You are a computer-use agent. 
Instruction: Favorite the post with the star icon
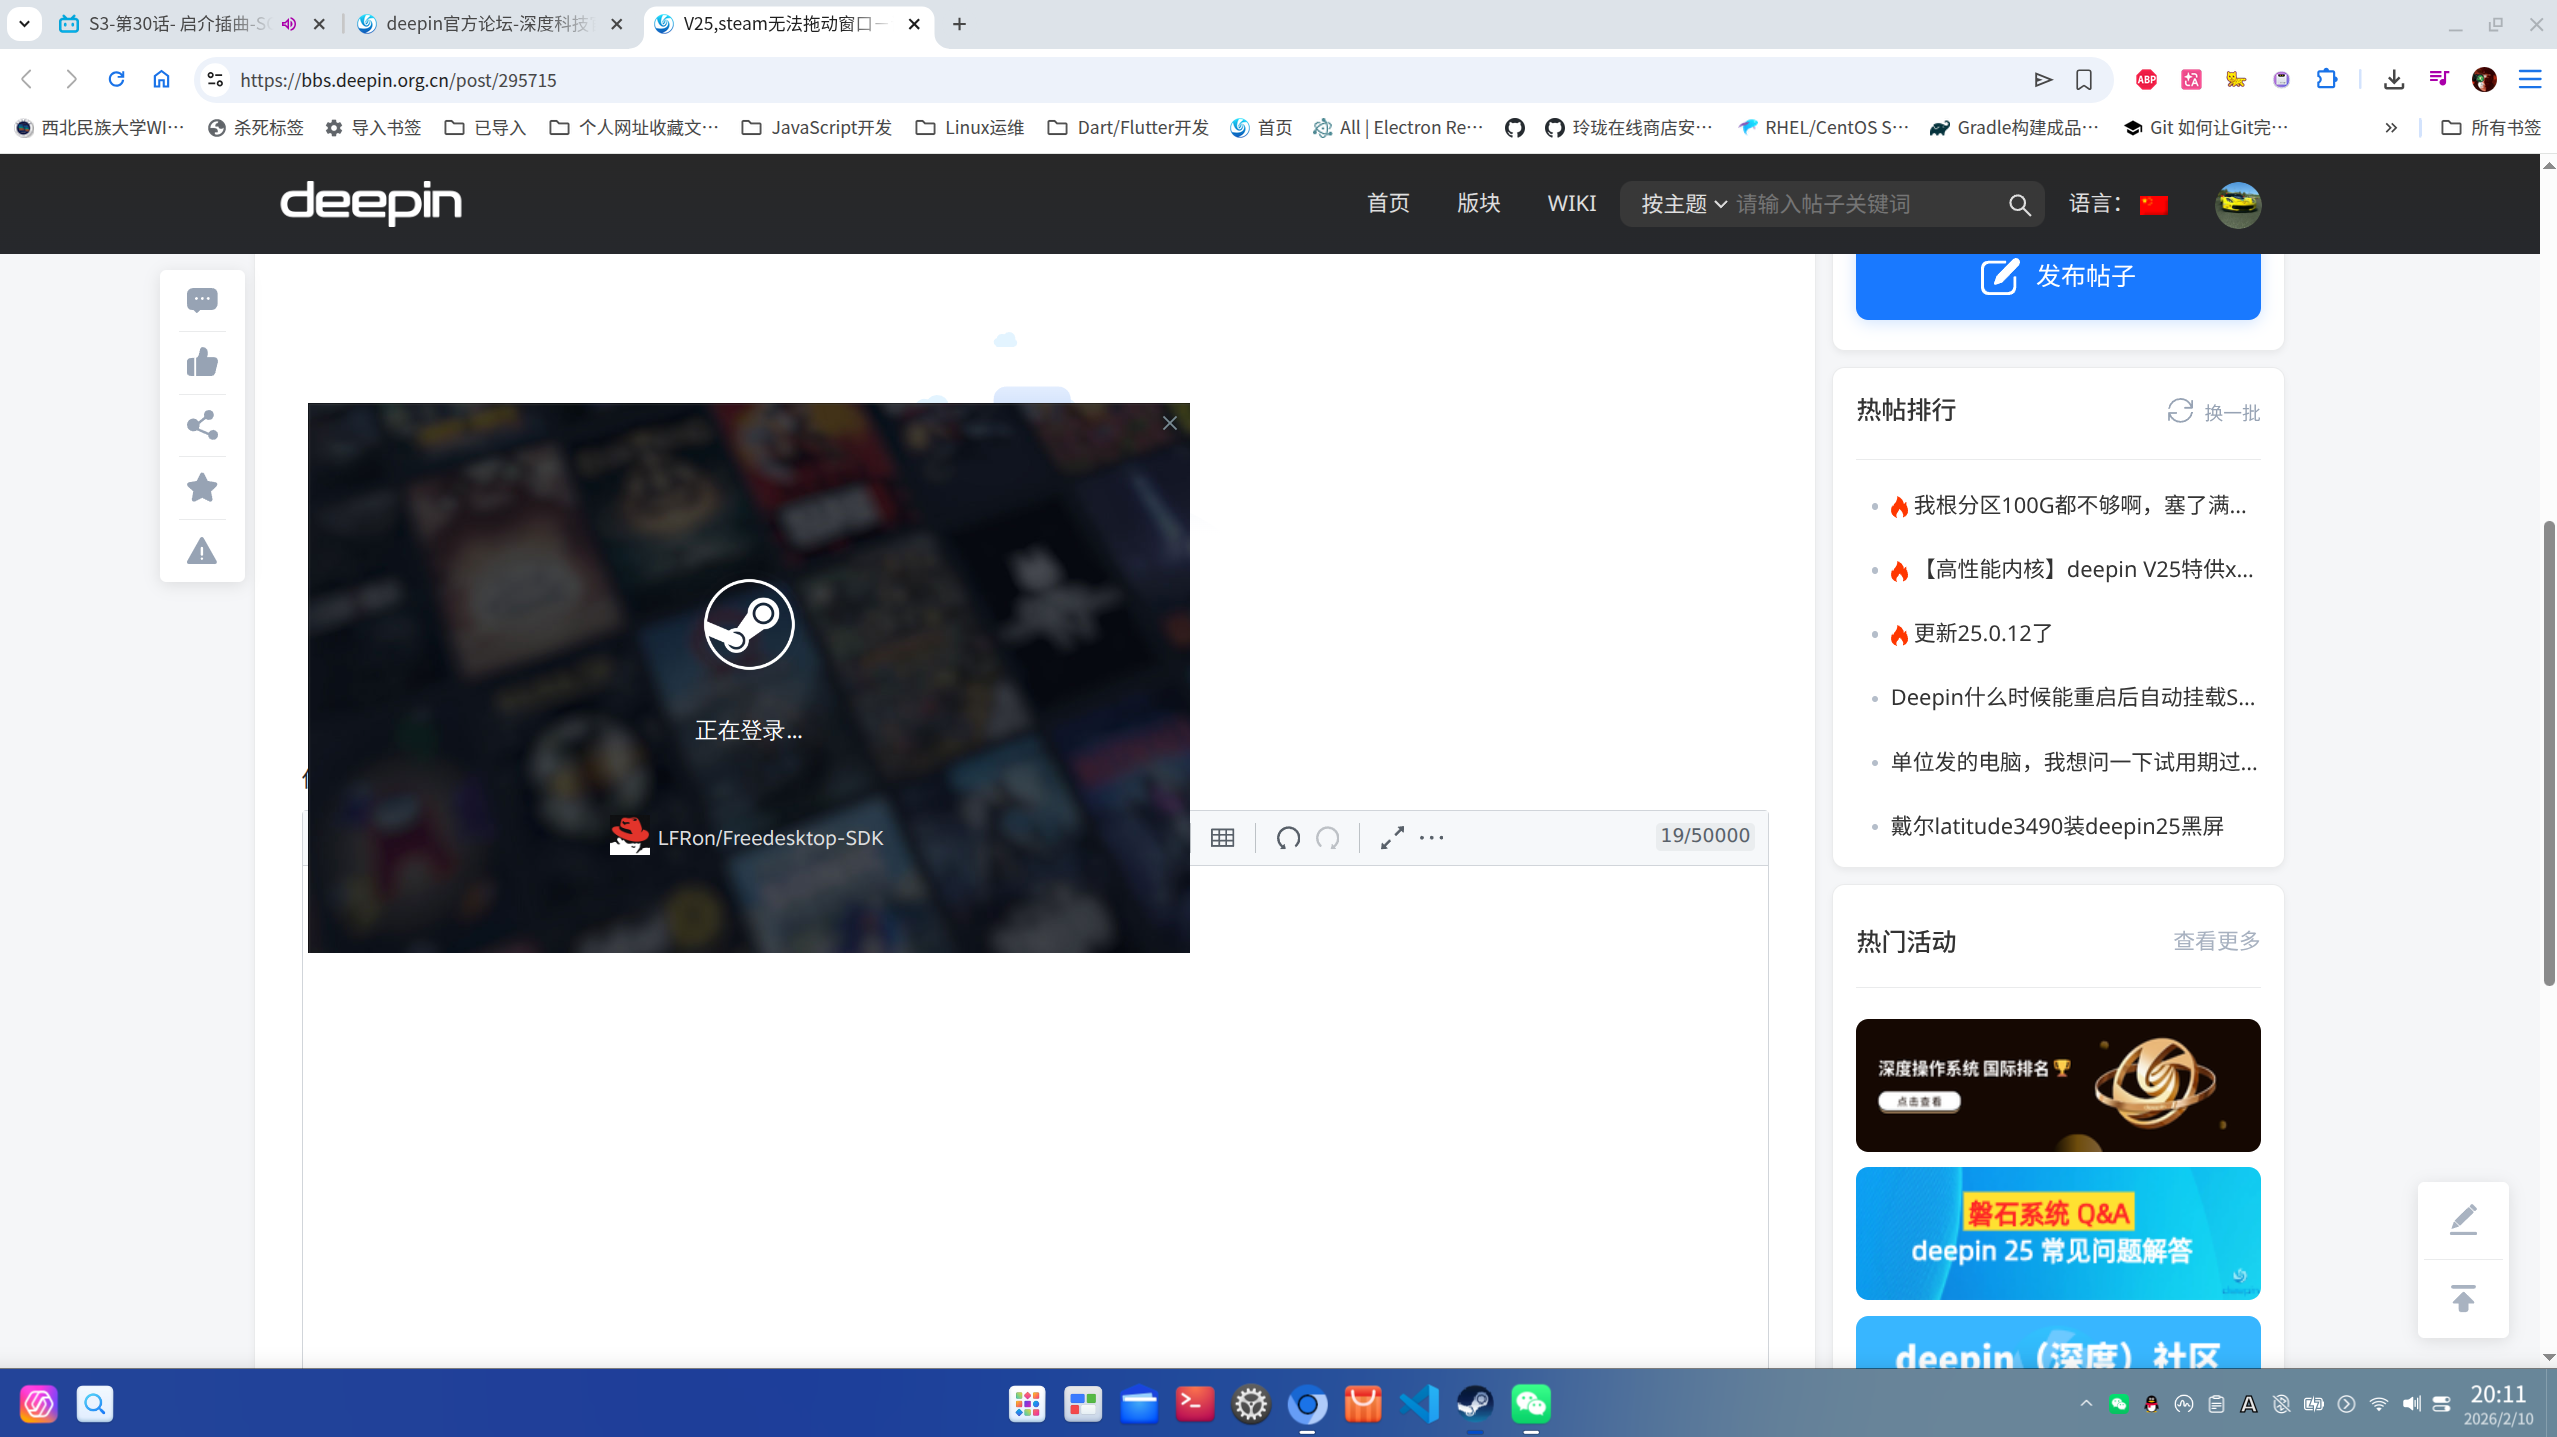click(202, 487)
